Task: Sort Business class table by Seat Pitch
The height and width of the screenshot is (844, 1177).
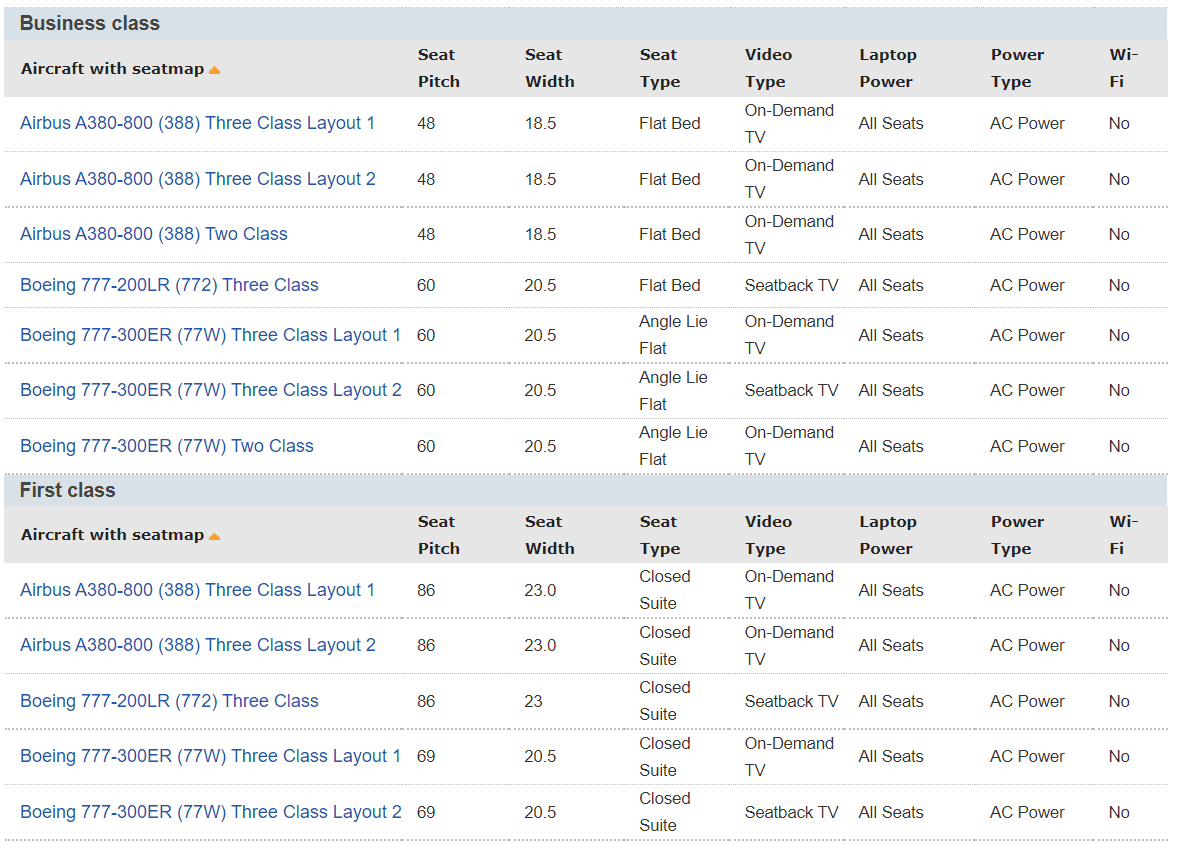Action: pos(438,68)
